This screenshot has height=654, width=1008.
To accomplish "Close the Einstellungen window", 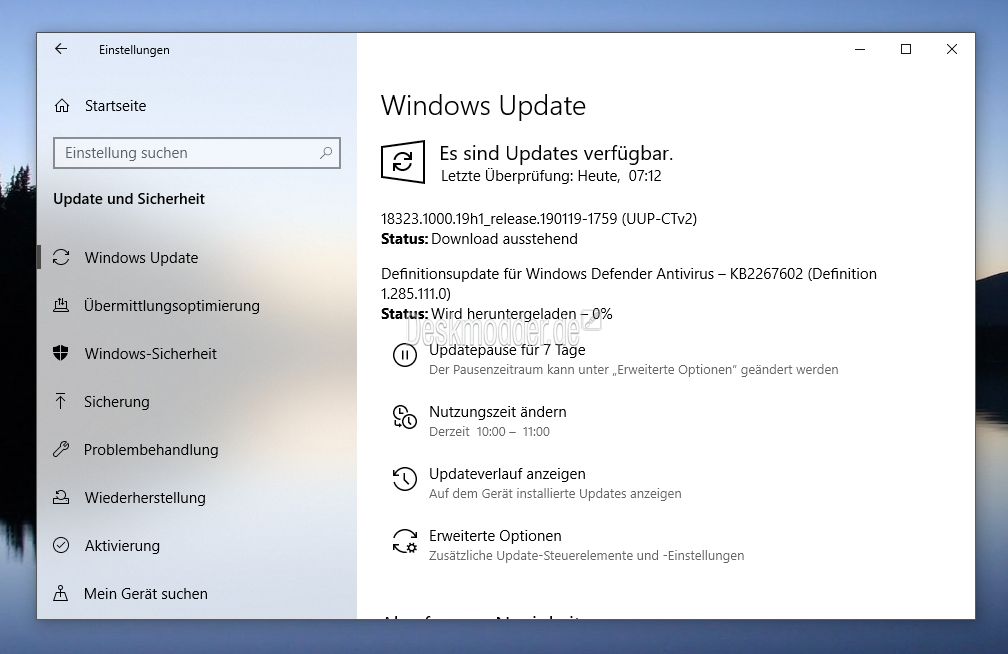I will tap(952, 49).
